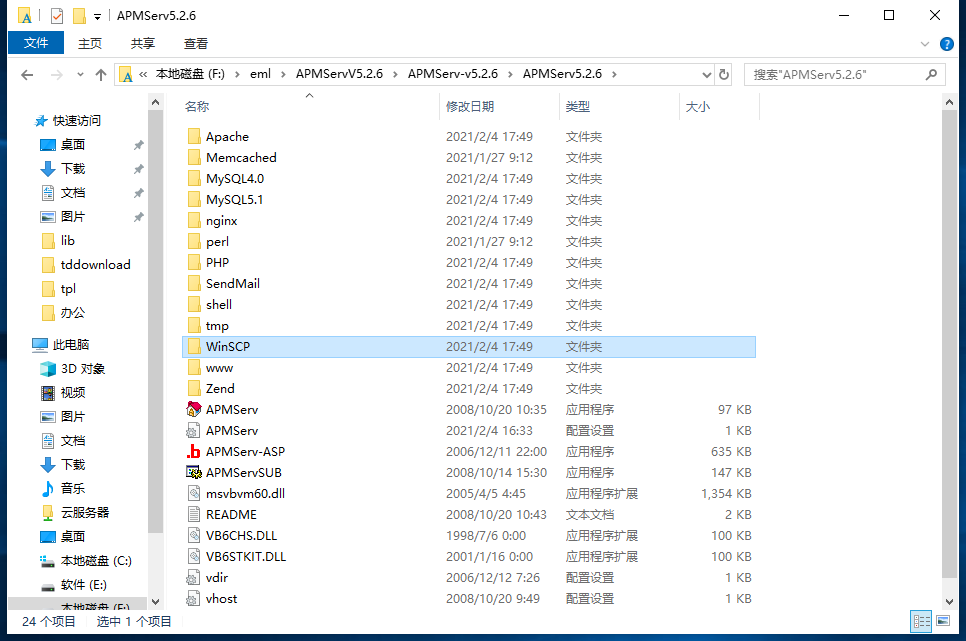Open address bar history dropdown
The height and width of the screenshot is (641, 966).
click(707, 75)
